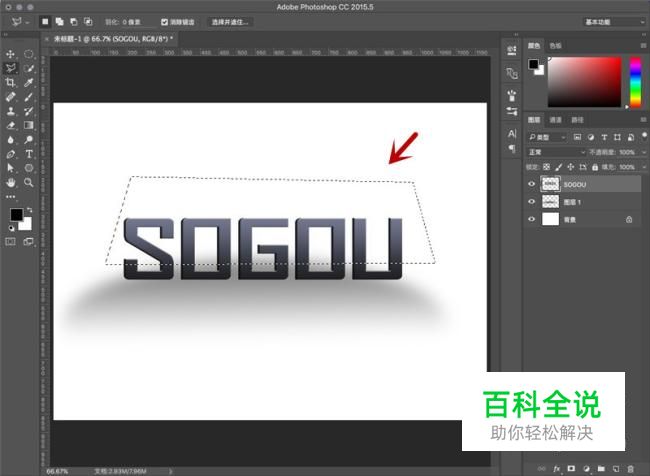Switch to the 图层 Layers tab
Screen dimensions: 650x476
coord(534,120)
